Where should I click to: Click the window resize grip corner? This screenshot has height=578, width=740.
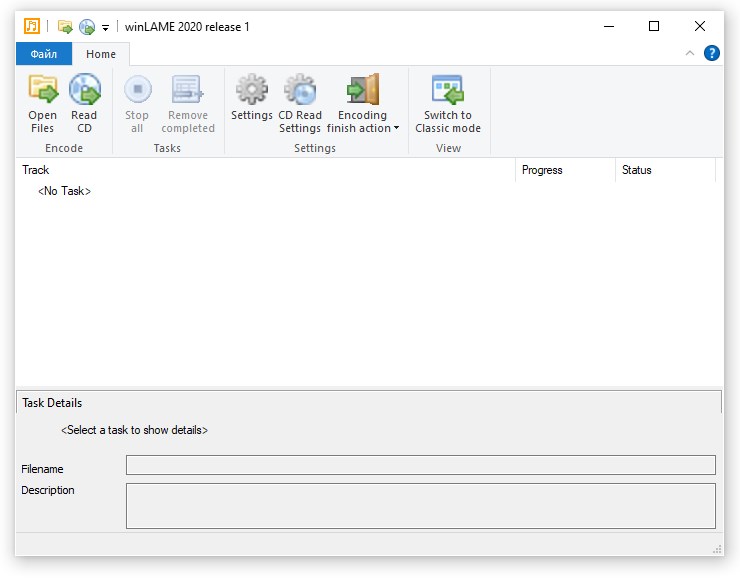pos(717,549)
